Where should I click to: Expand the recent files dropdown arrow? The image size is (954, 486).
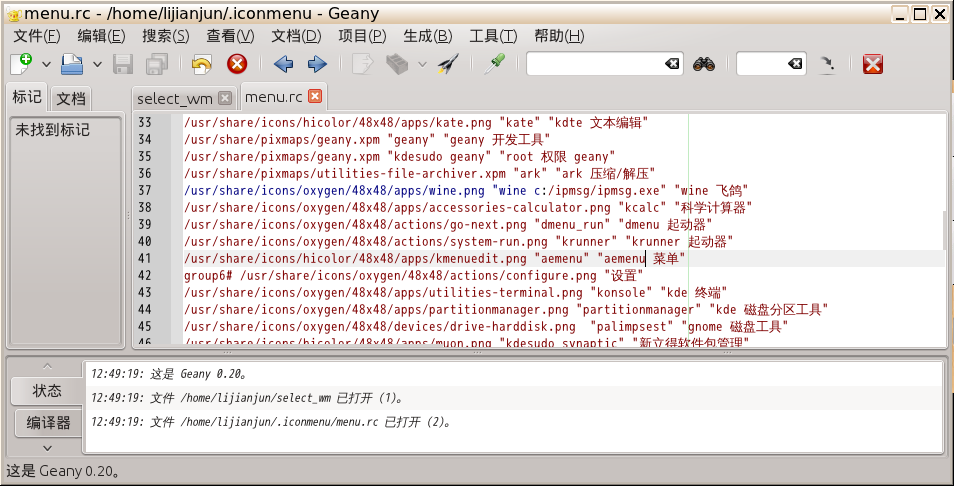[x=97, y=64]
